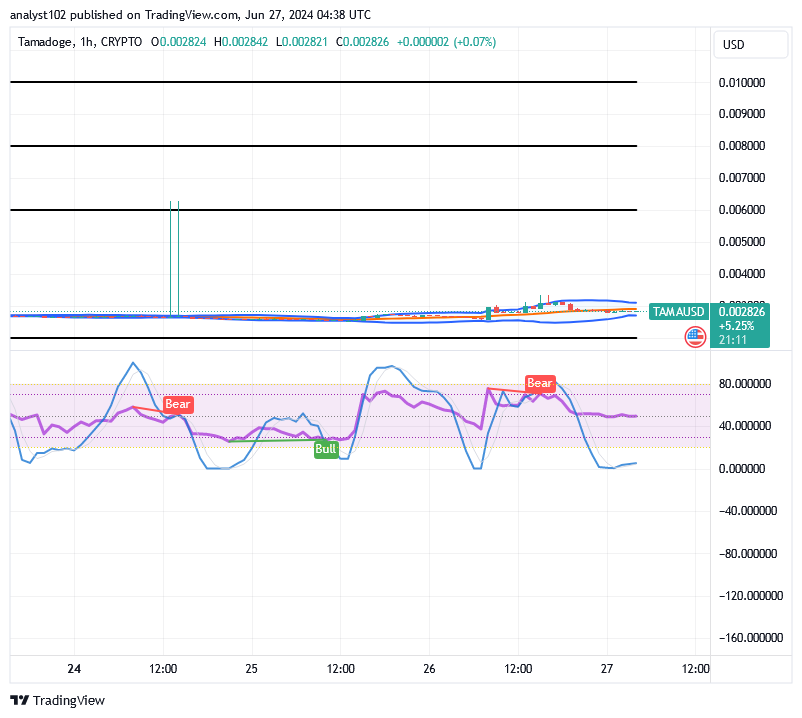Click the first red Bear divergence label
Viewport: 802px width, 718px height.
click(x=177, y=404)
